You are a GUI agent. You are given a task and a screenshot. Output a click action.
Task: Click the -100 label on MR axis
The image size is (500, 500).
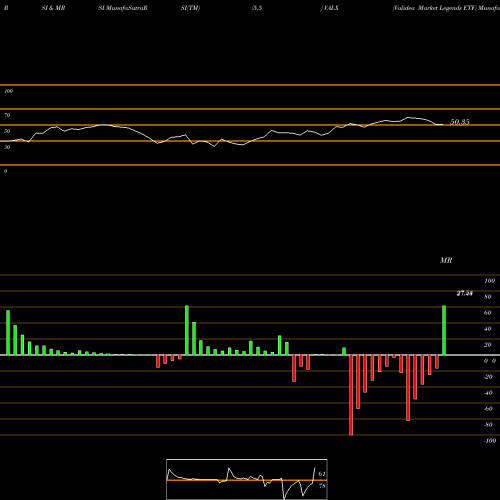click(490, 441)
